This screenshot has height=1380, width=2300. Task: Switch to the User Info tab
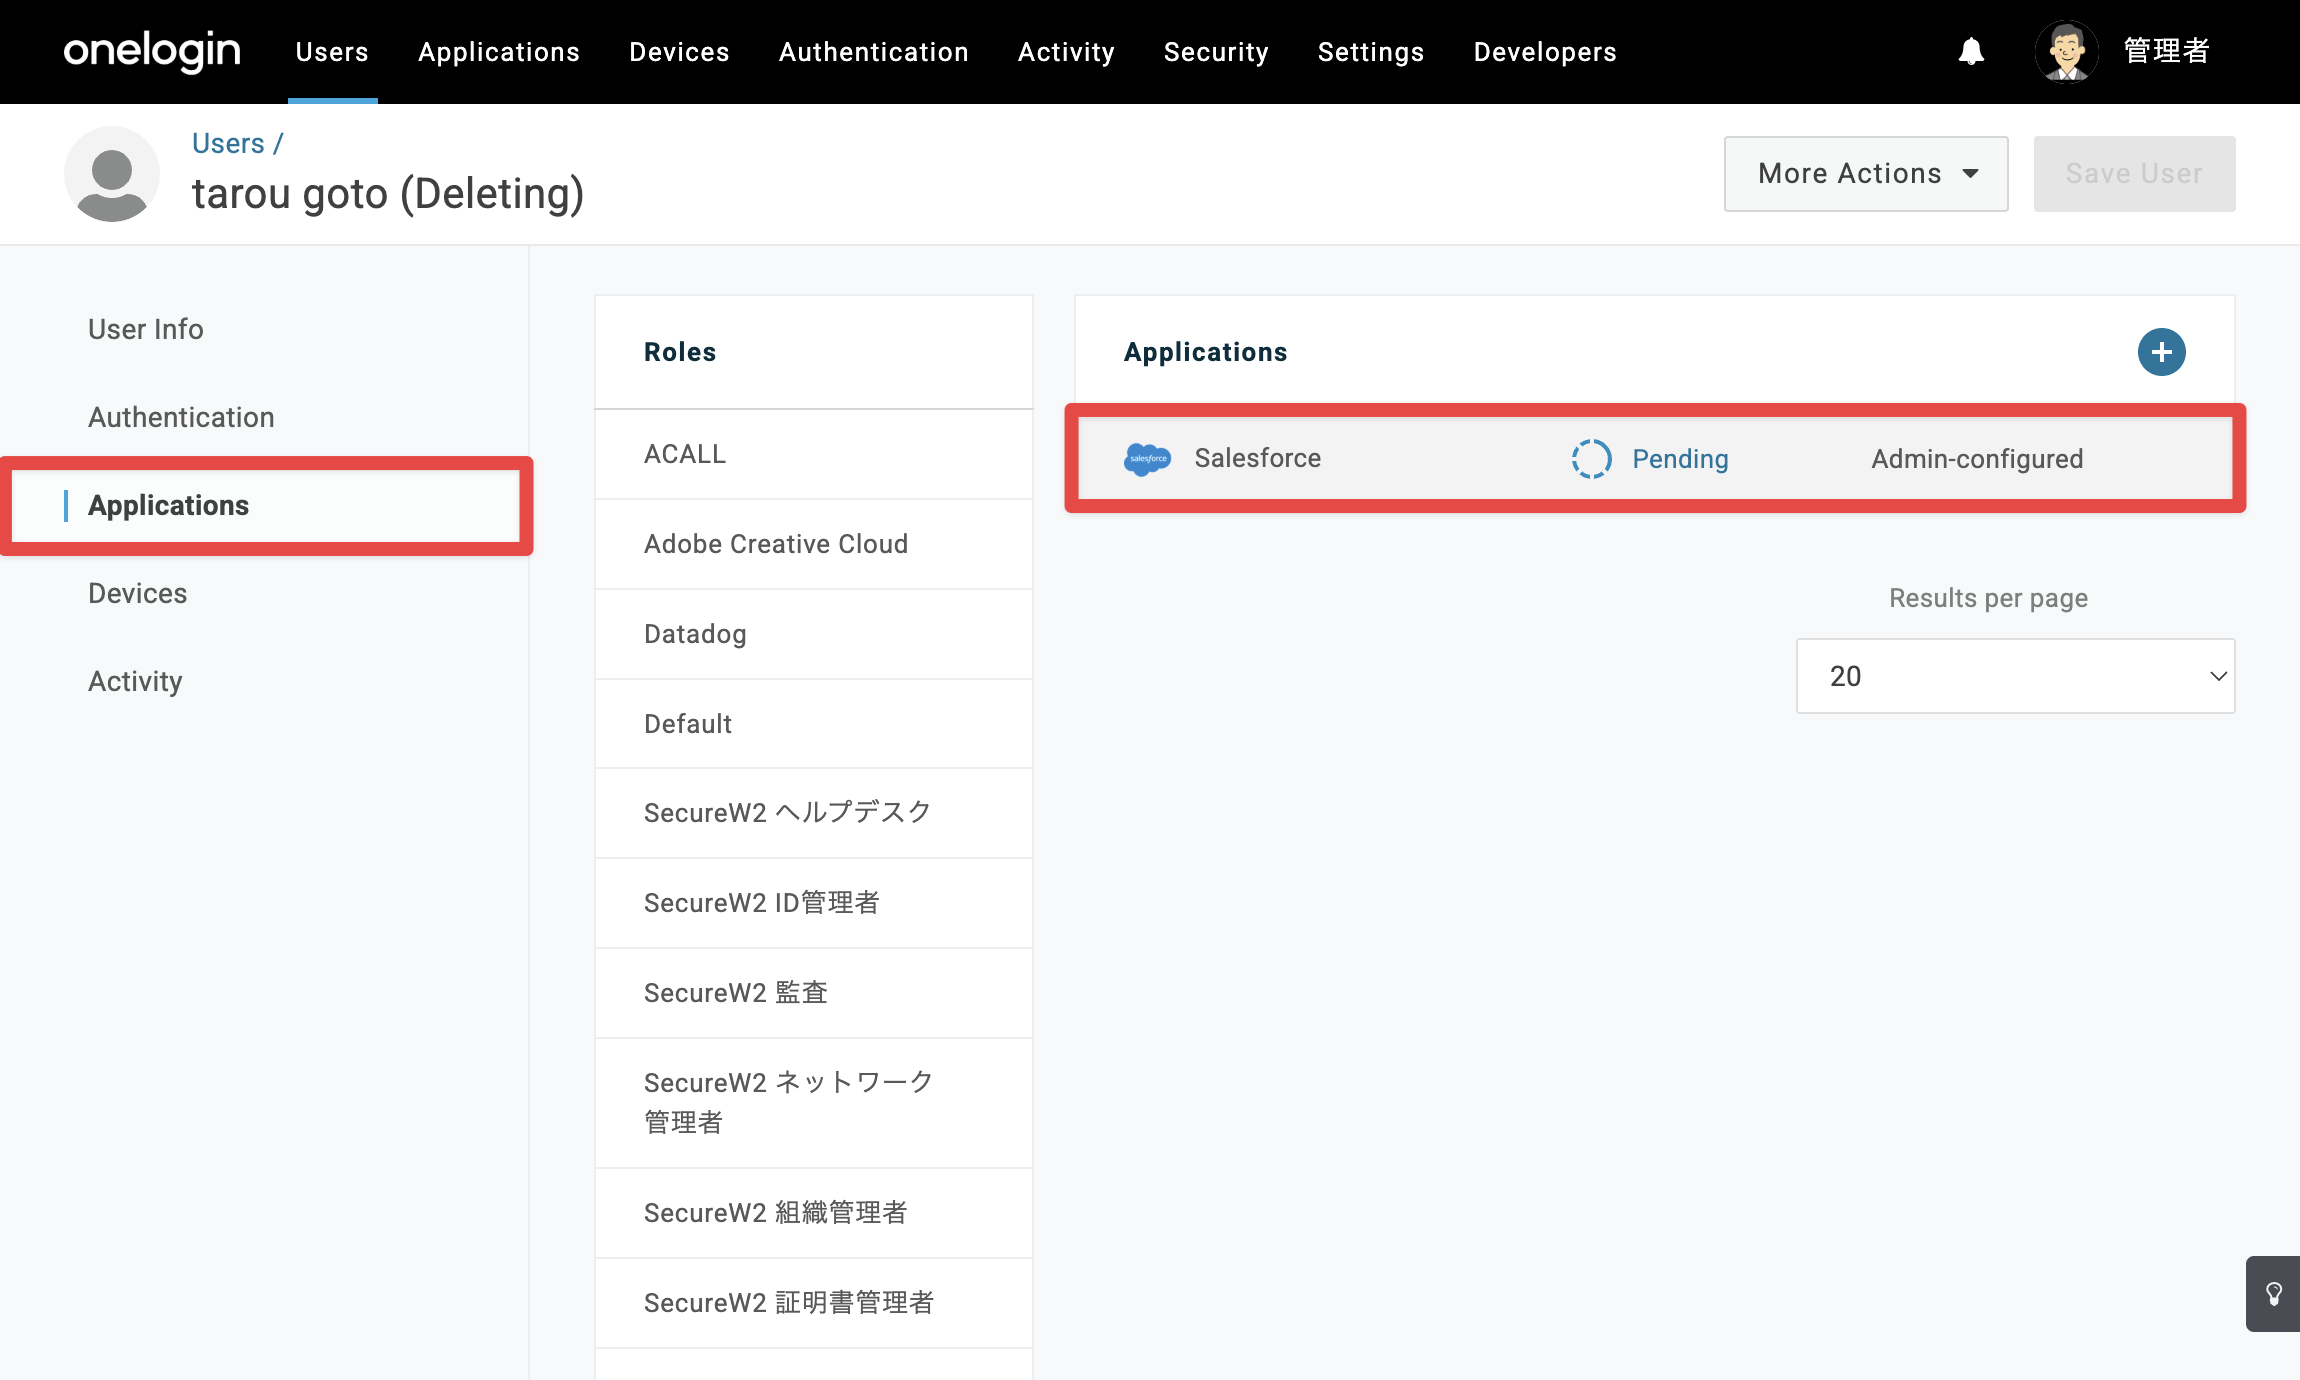pos(146,329)
